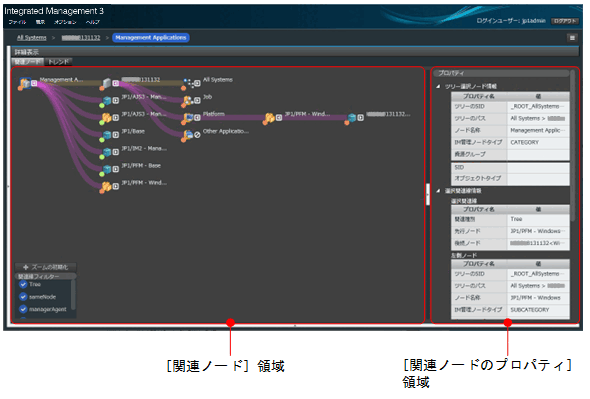This screenshot has width=590, height=399.
Task: Open the オプション menu
Action: coord(65,22)
